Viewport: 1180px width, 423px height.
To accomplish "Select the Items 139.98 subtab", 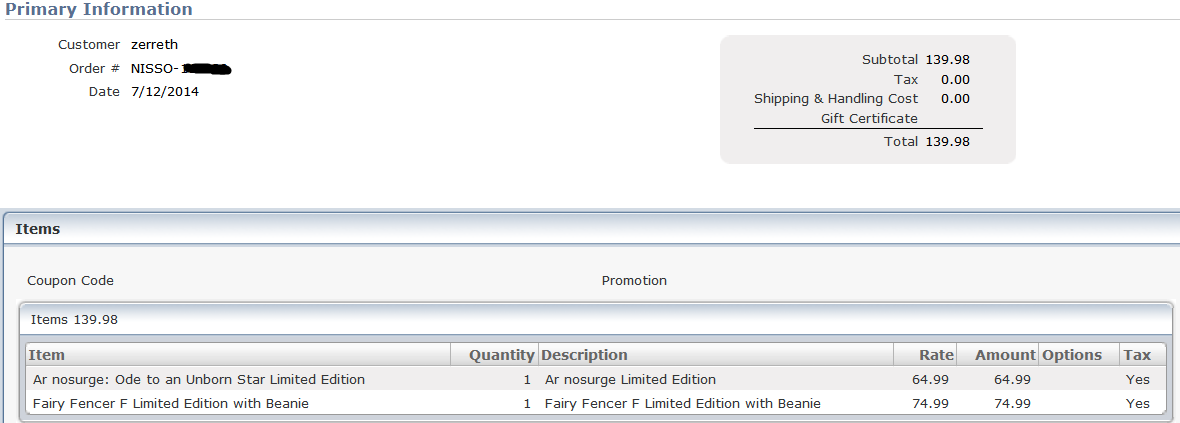I will 75,320.
